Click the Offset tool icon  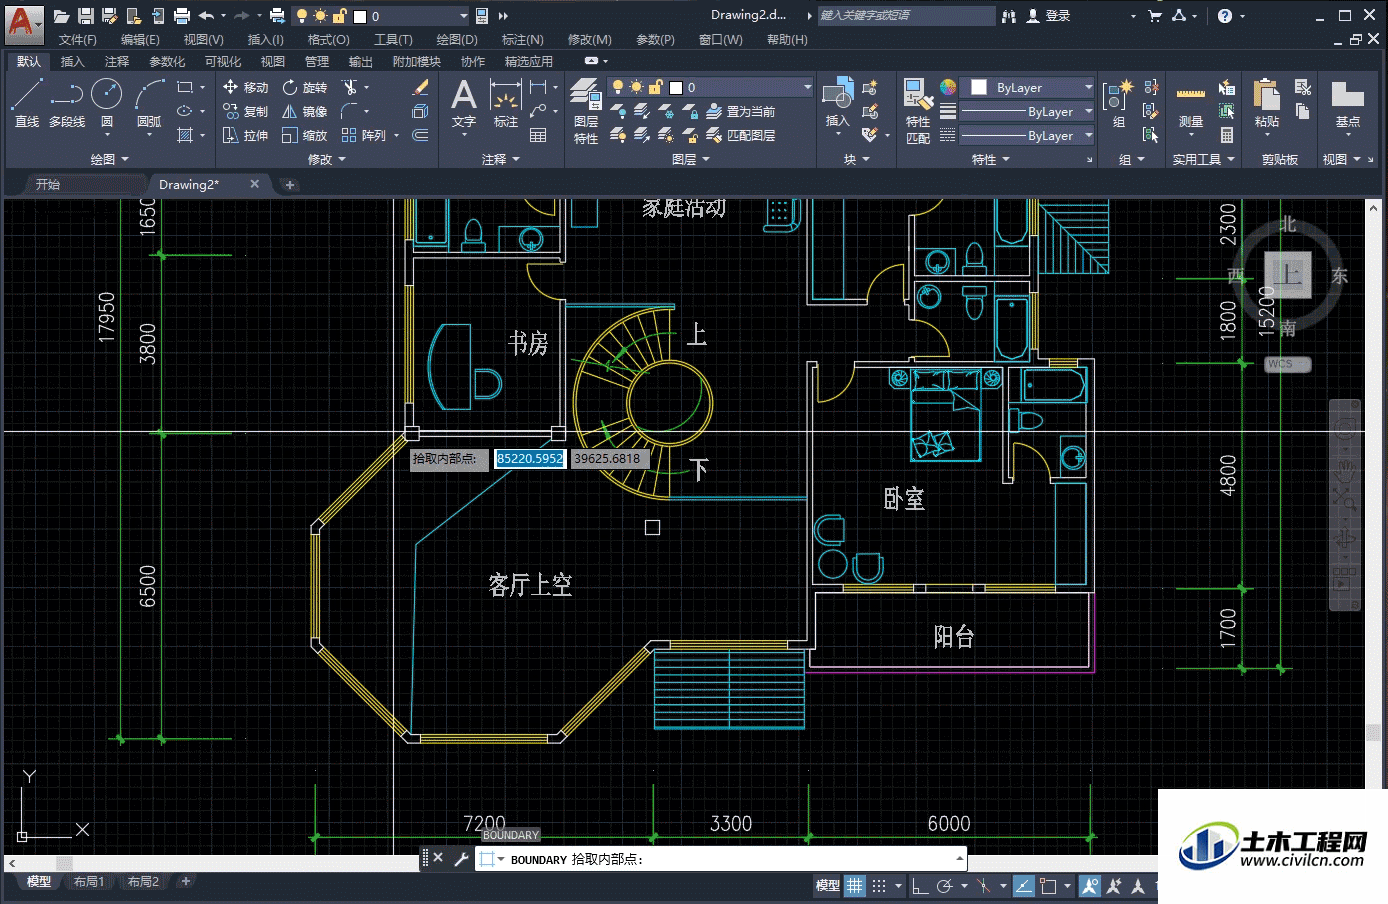coord(421,135)
